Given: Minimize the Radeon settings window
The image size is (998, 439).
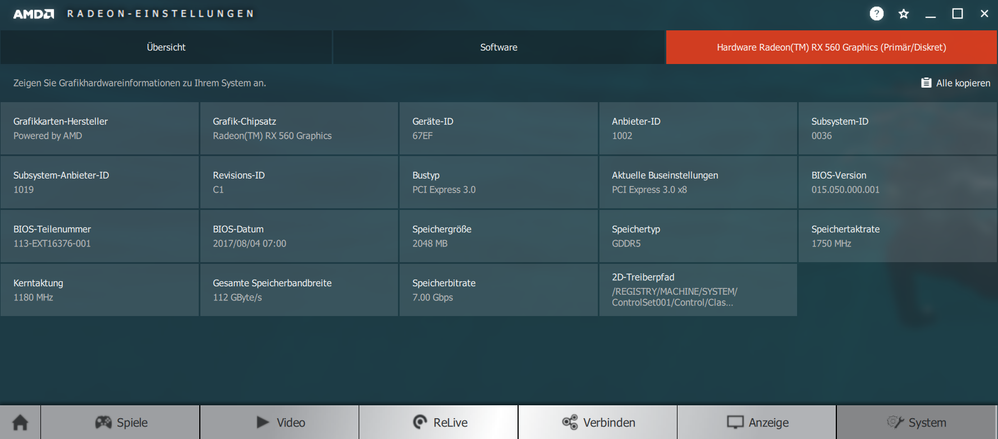Looking at the screenshot, I should 931,14.
